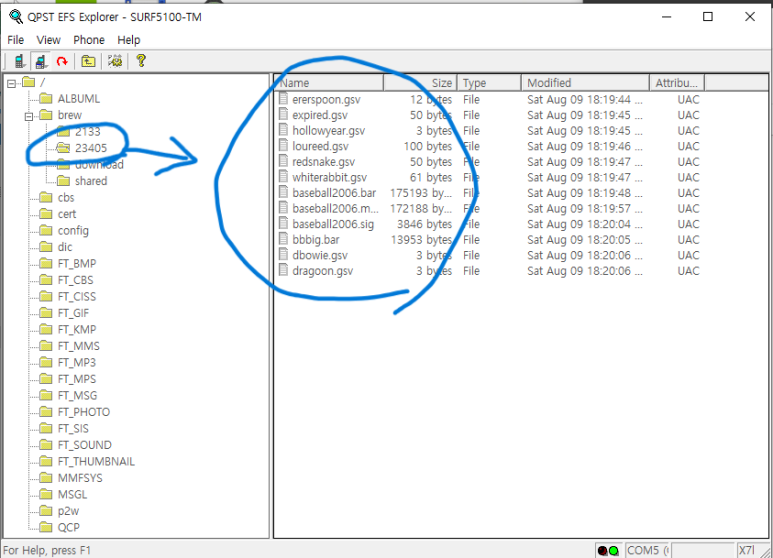Sort files by the Name column header
773x558 pixels.
329,83
